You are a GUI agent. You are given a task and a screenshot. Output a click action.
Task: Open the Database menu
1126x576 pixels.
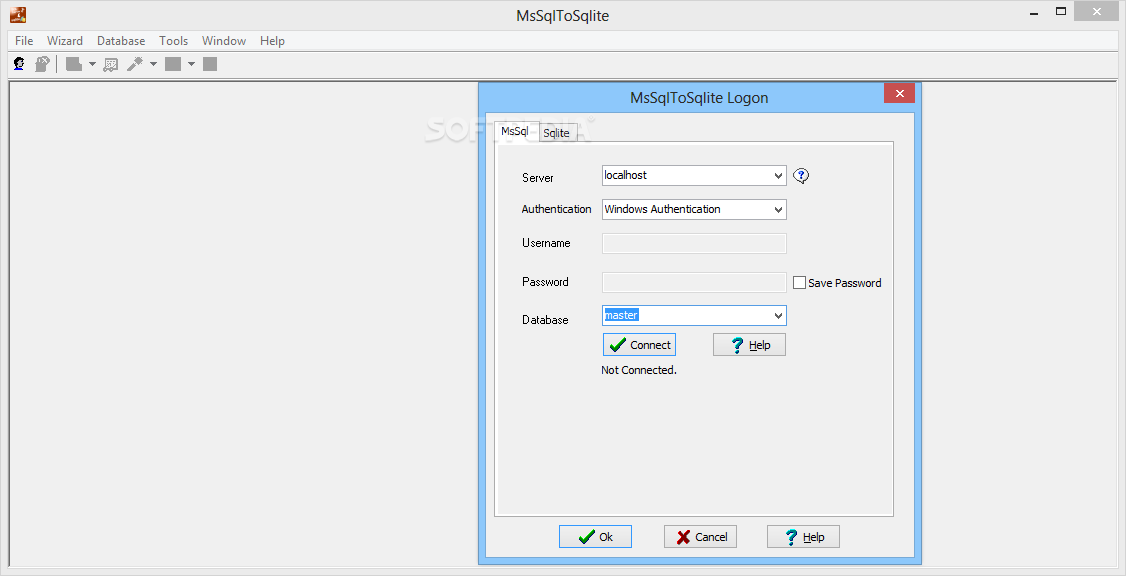(x=121, y=41)
